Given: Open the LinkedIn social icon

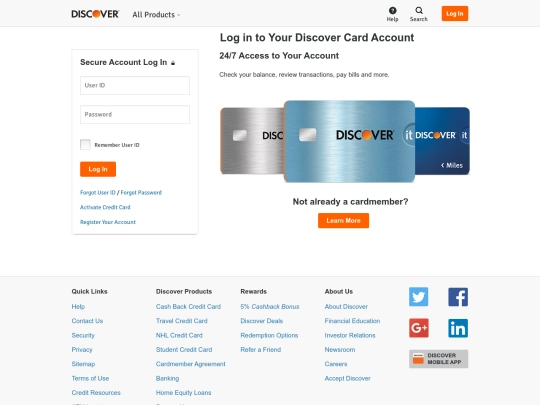Looking at the screenshot, I should point(458,328).
